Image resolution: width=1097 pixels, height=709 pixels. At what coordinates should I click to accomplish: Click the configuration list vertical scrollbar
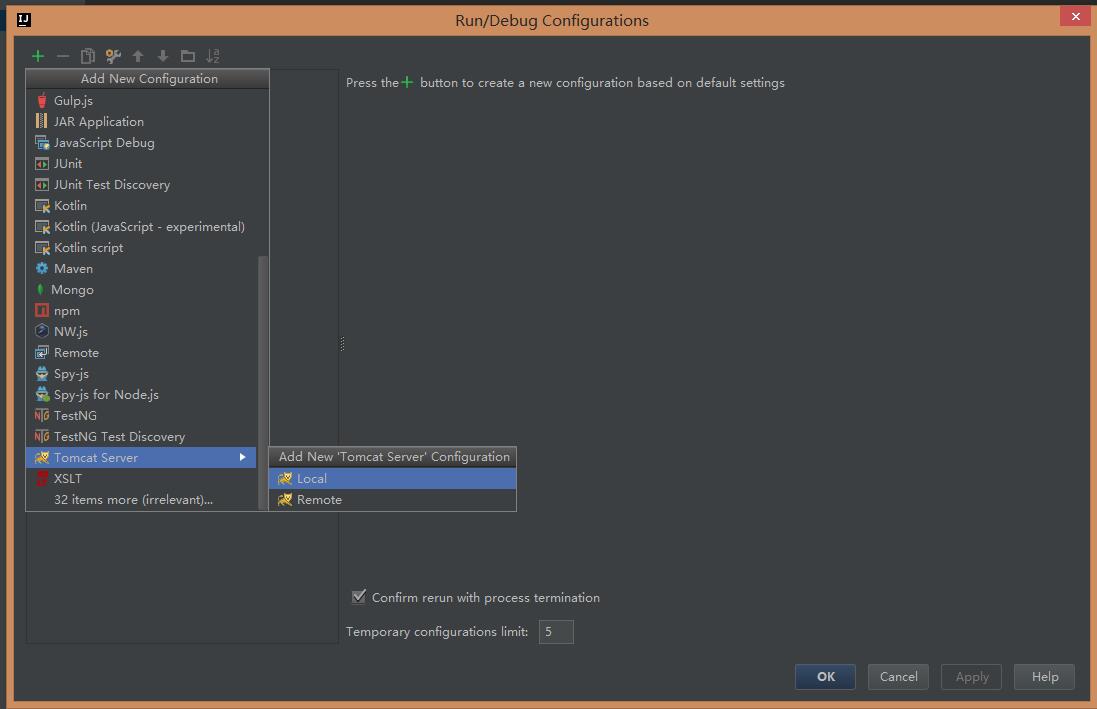tap(263, 383)
